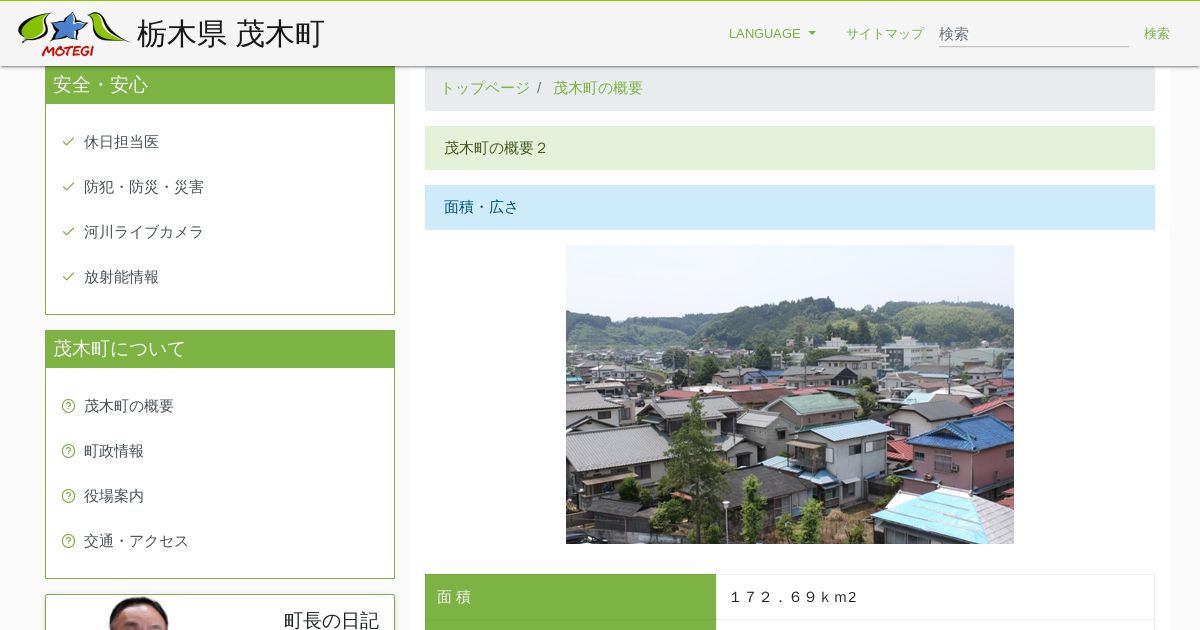1200x630 pixels.
Task: Select the 面 積 table header cell
Action: coord(570,597)
